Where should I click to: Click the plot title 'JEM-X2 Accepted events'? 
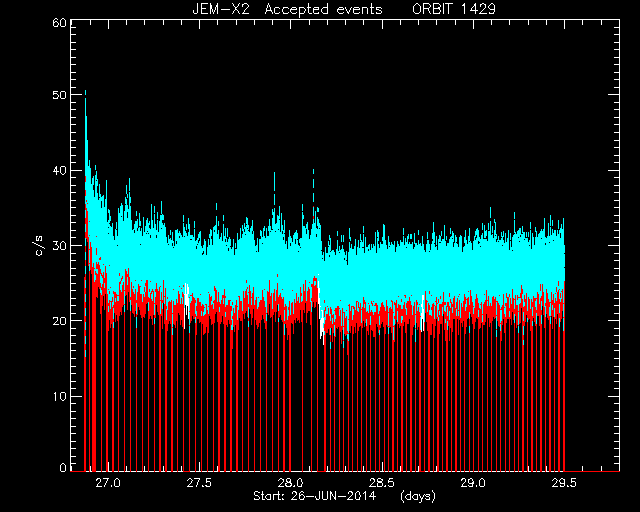point(287,9)
